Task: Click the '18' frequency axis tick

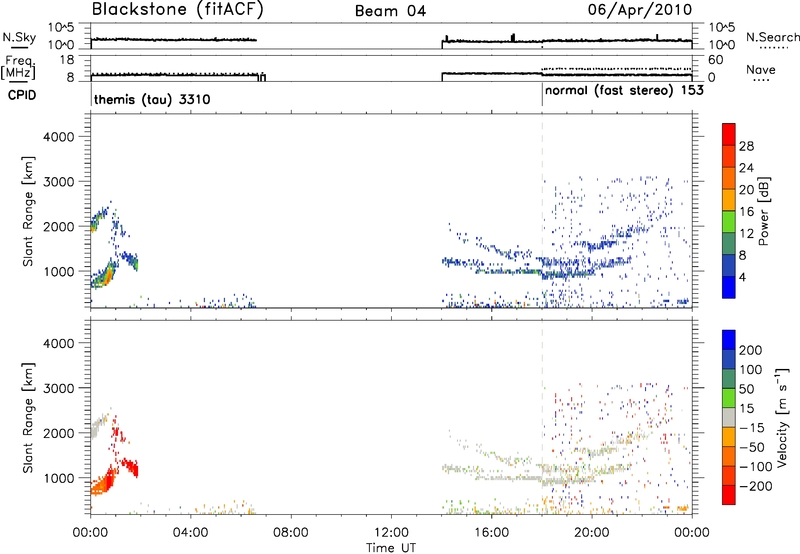Action: point(66,60)
